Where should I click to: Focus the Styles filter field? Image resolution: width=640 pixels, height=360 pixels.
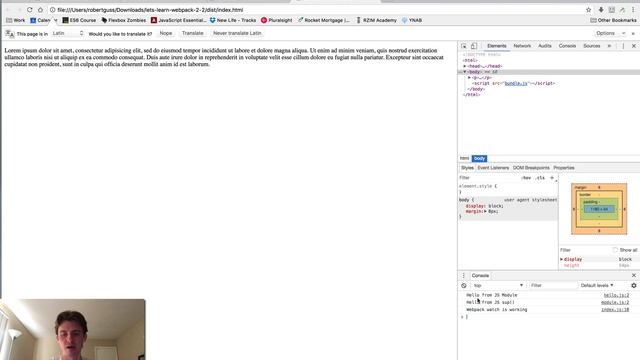click(x=488, y=178)
